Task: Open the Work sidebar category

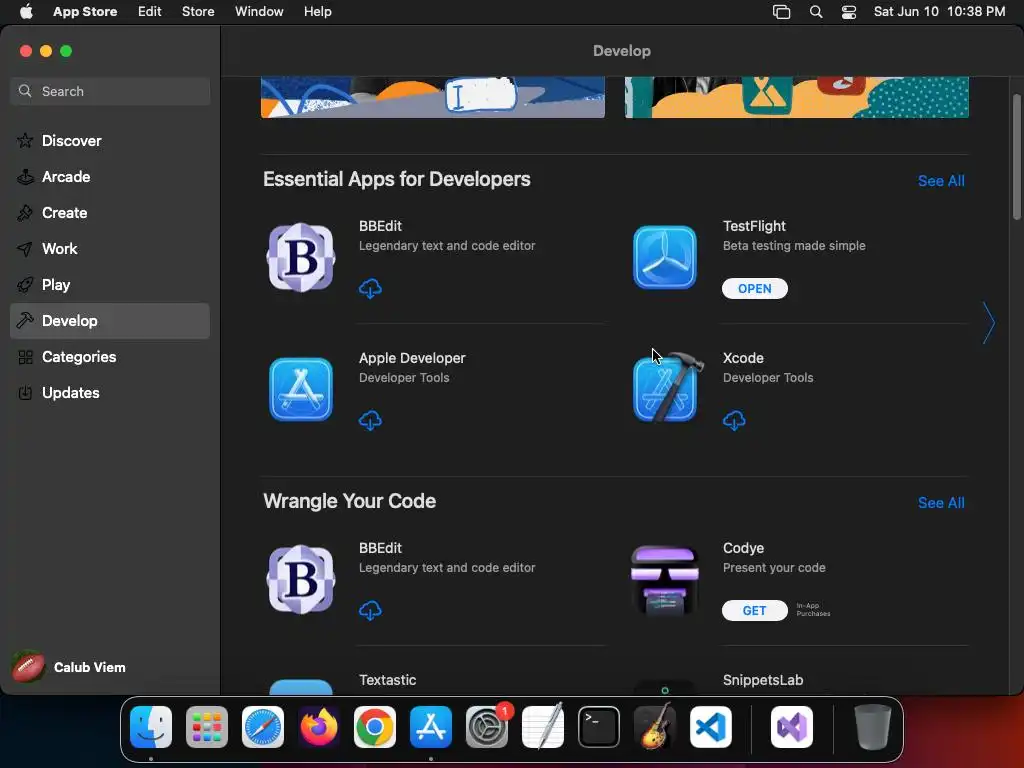Action: pos(110,248)
